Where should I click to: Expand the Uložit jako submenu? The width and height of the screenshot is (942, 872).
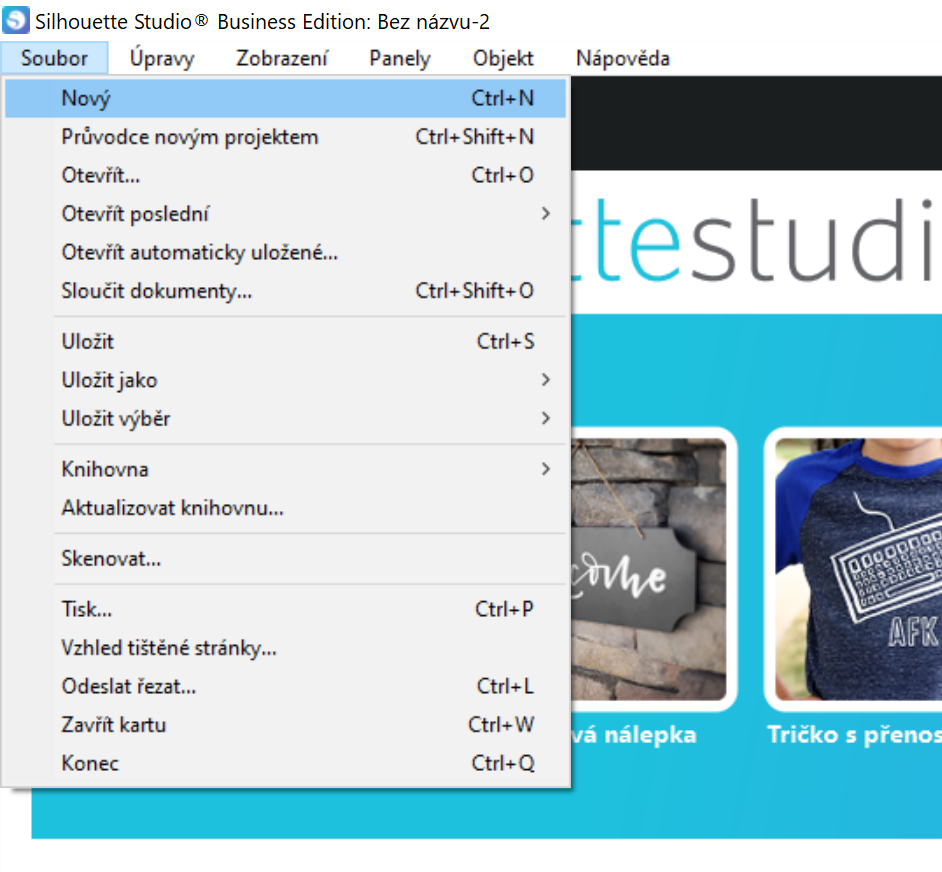545,380
